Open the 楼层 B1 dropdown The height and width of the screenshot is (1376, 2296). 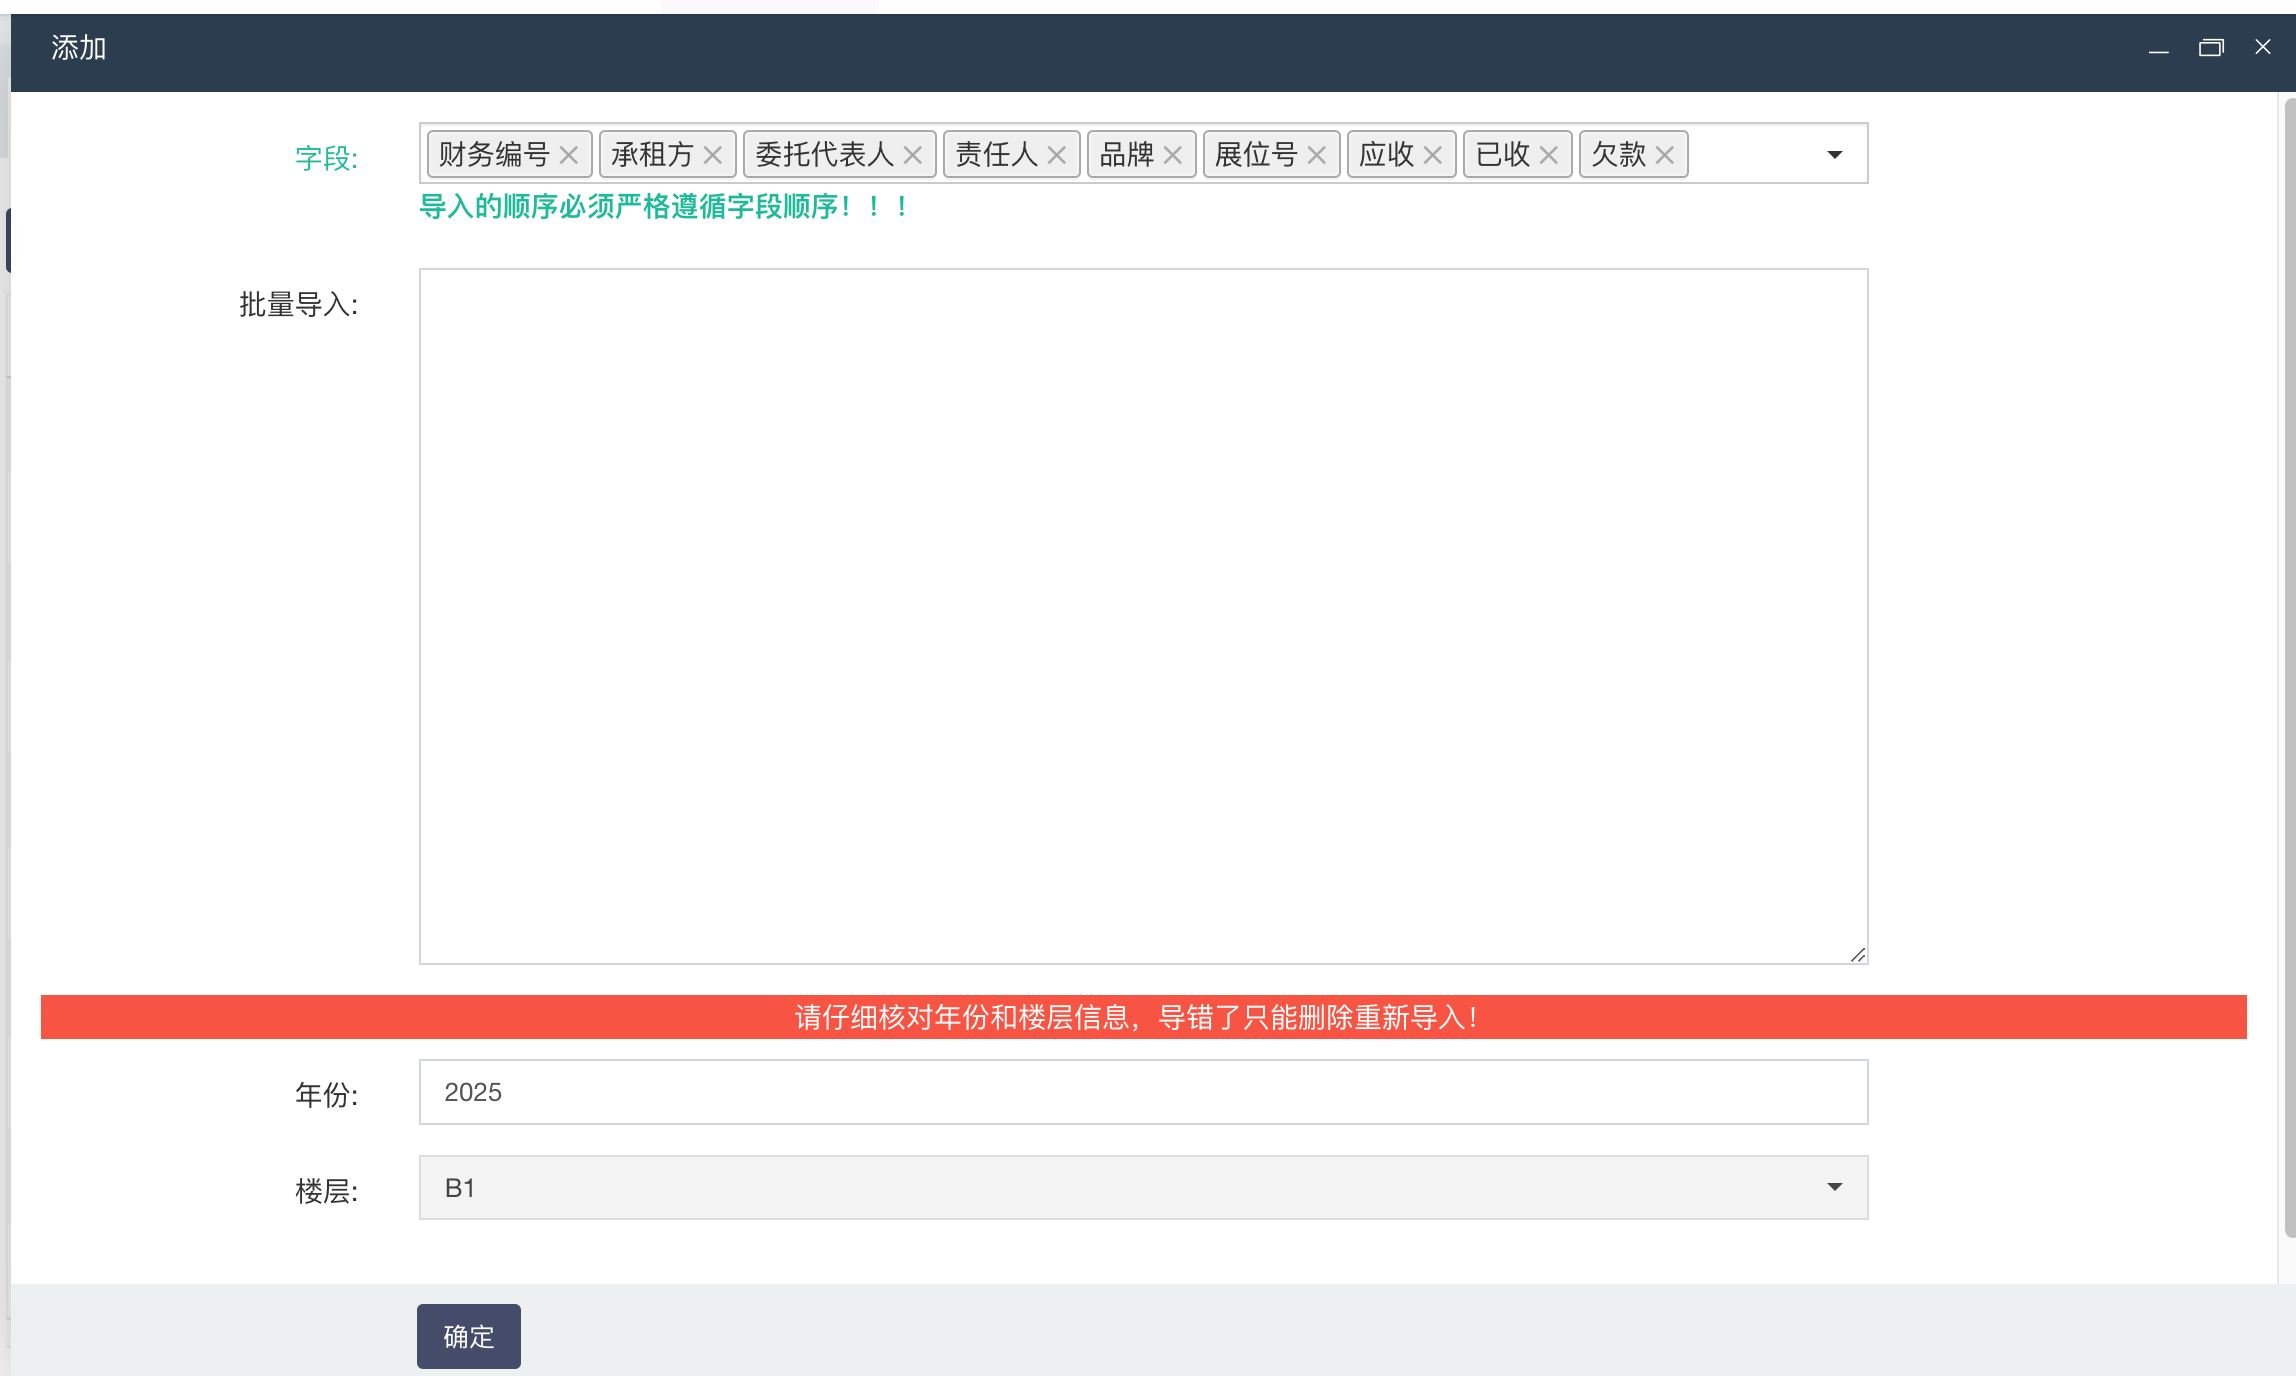point(1142,1187)
